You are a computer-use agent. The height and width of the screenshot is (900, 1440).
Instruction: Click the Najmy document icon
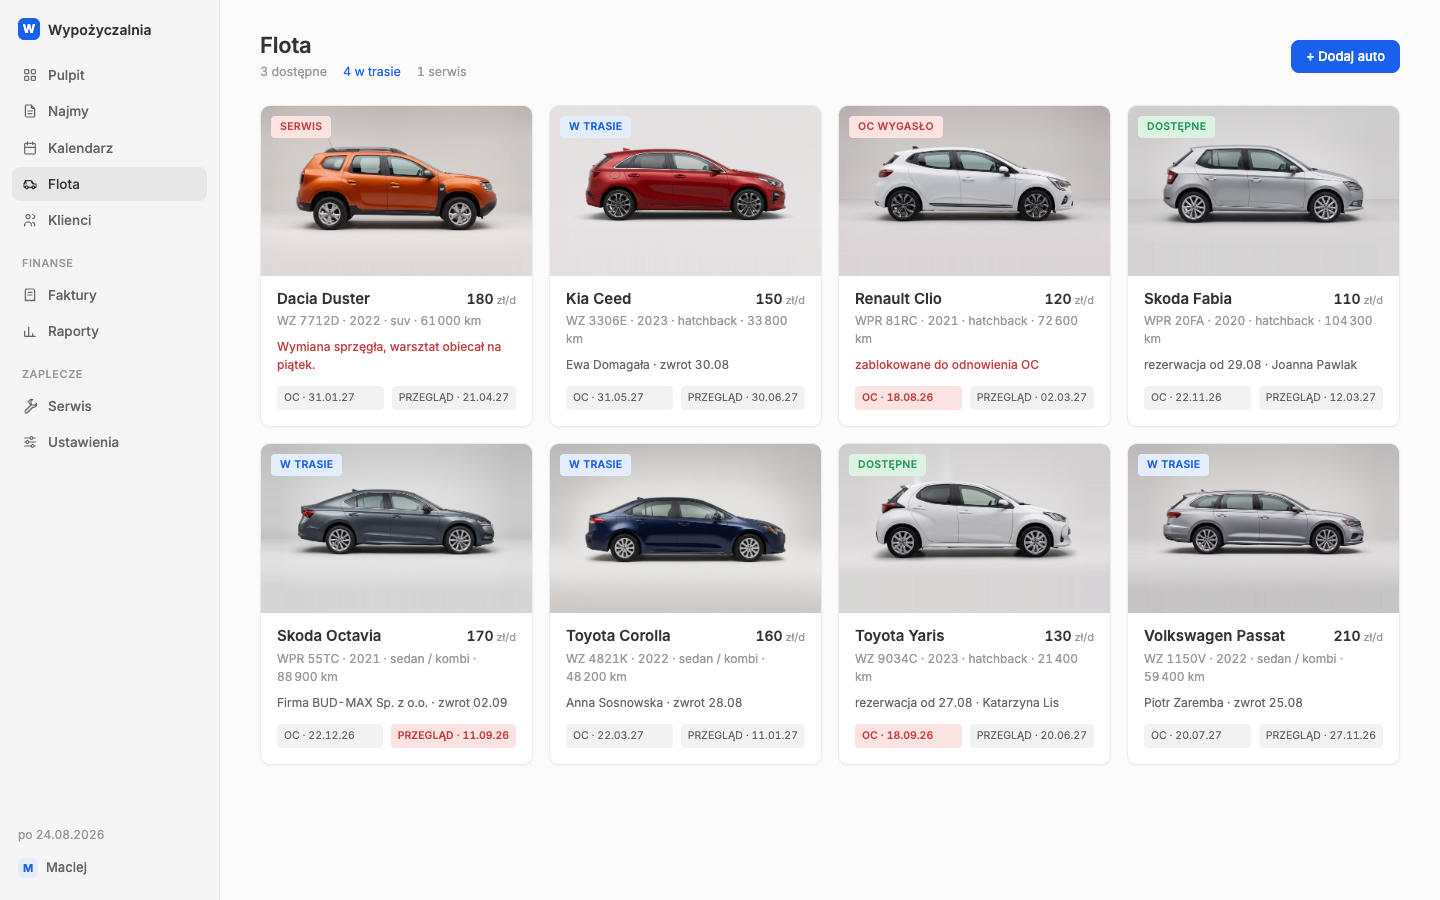coord(30,111)
